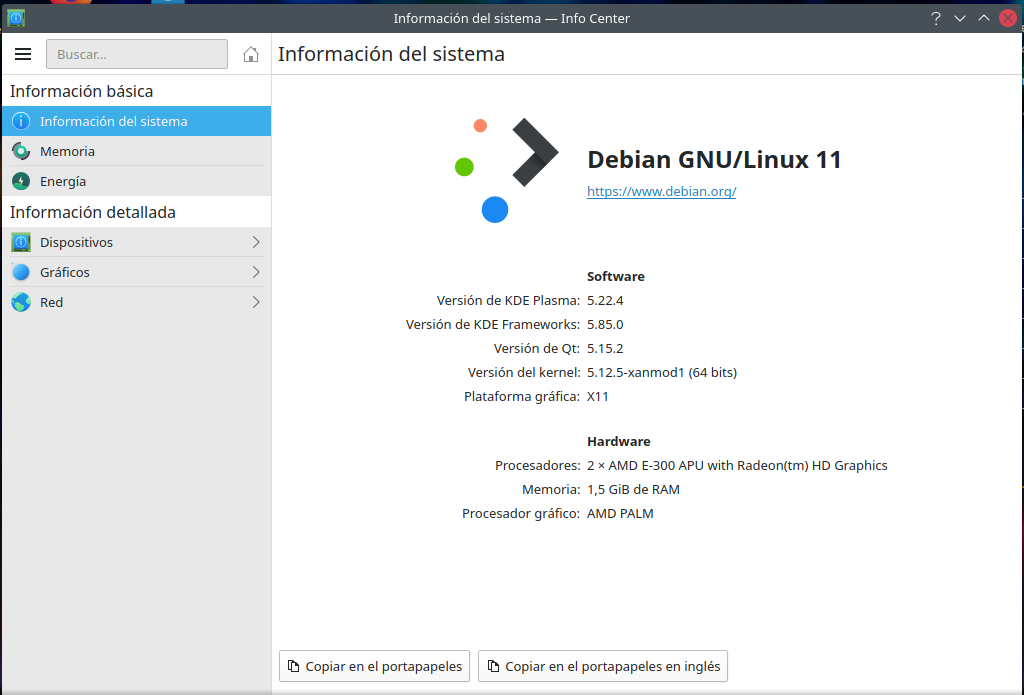Open the Gráficos category
The image size is (1024, 695).
(136, 272)
